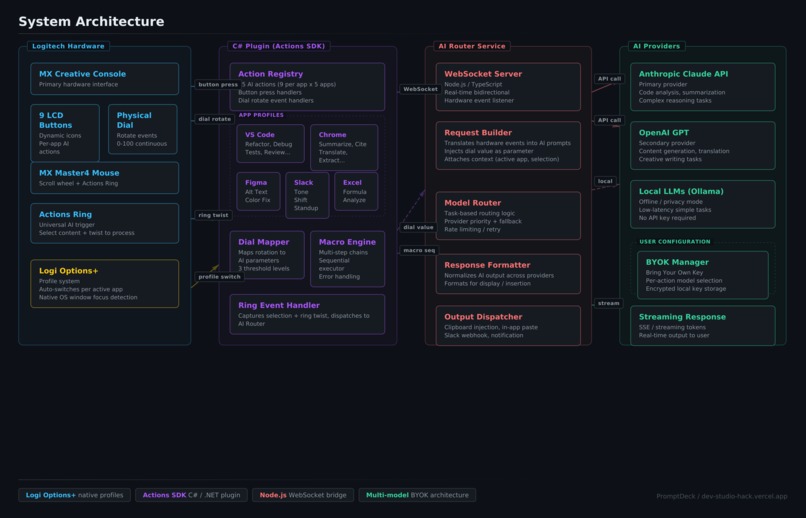Click the Model Router block
This screenshot has height=518, width=806.
(508, 216)
